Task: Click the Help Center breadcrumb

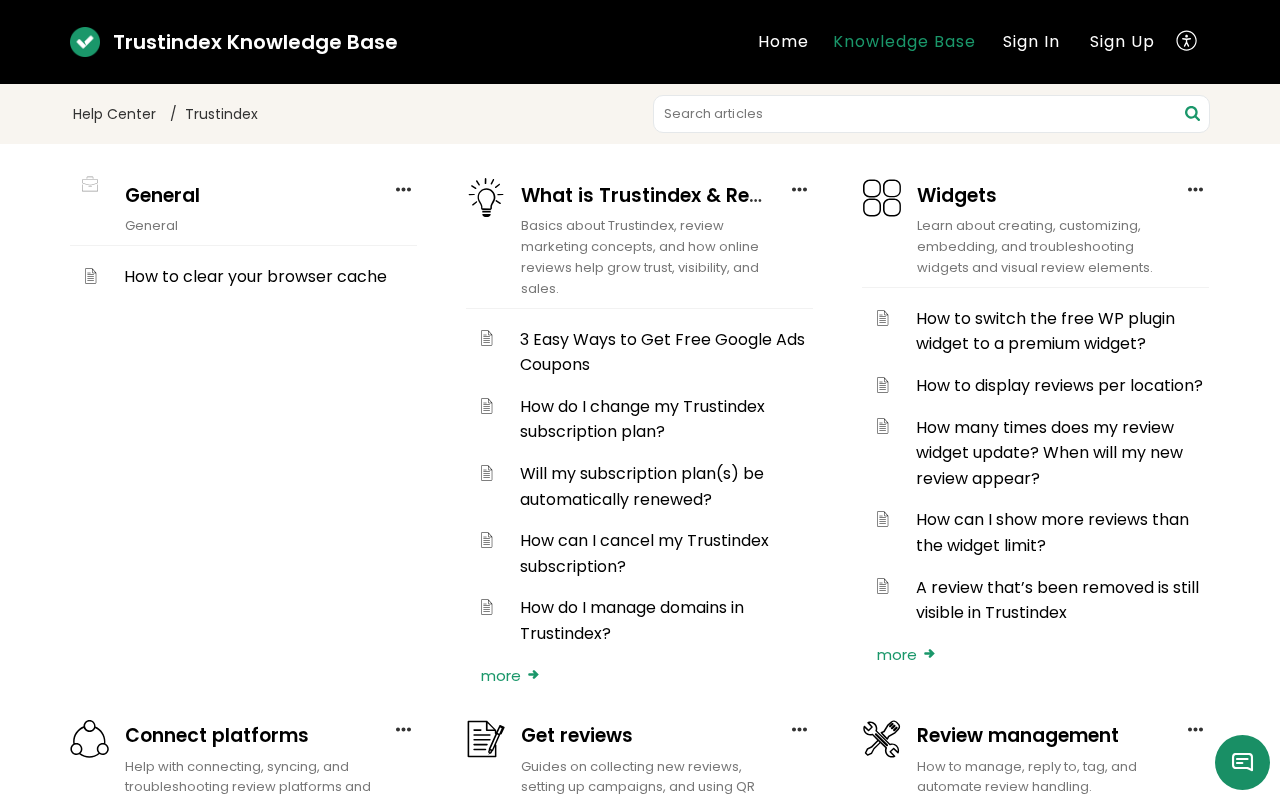Action: tap(114, 114)
